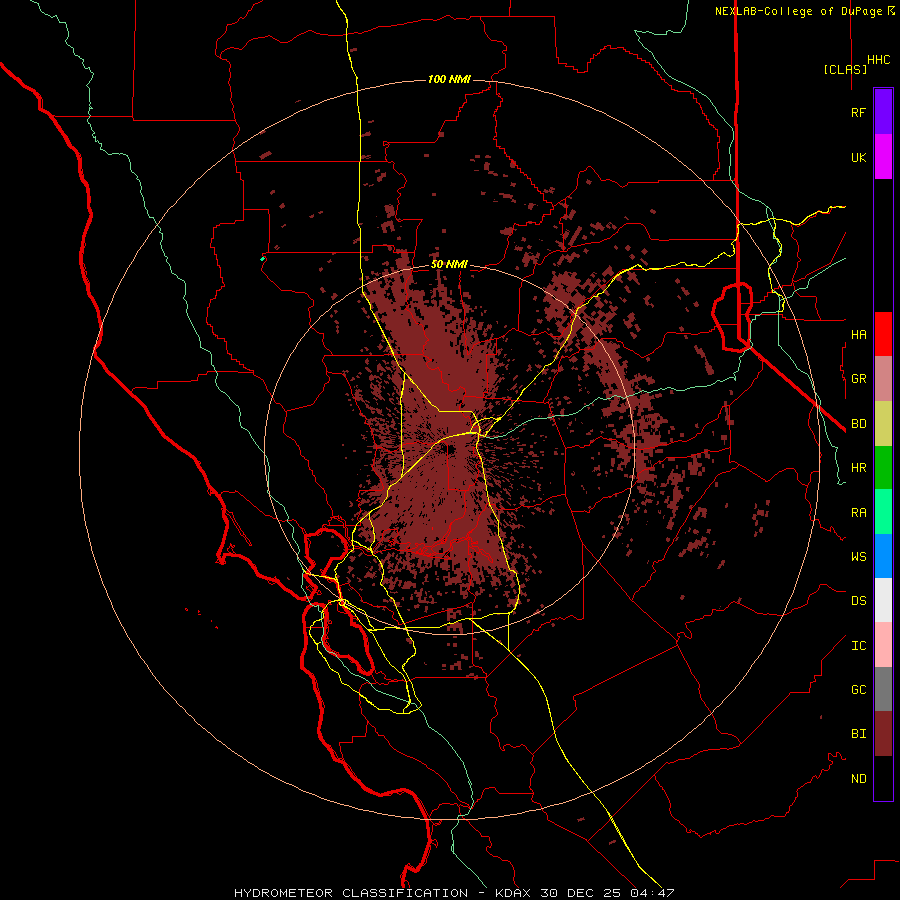The width and height of the screenshot is (900, 900).
Task: Click the "NEXLAB-College of DuPage" credit text
Action: click(x=798, y=11)
